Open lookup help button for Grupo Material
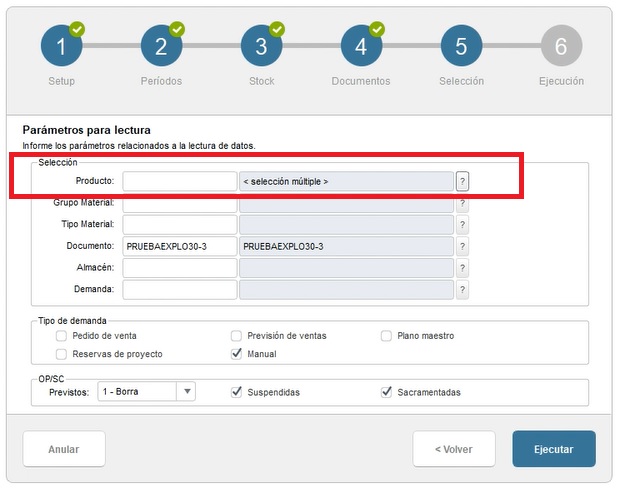Screen dimensions: 620x489 click(x=462, y=204)
